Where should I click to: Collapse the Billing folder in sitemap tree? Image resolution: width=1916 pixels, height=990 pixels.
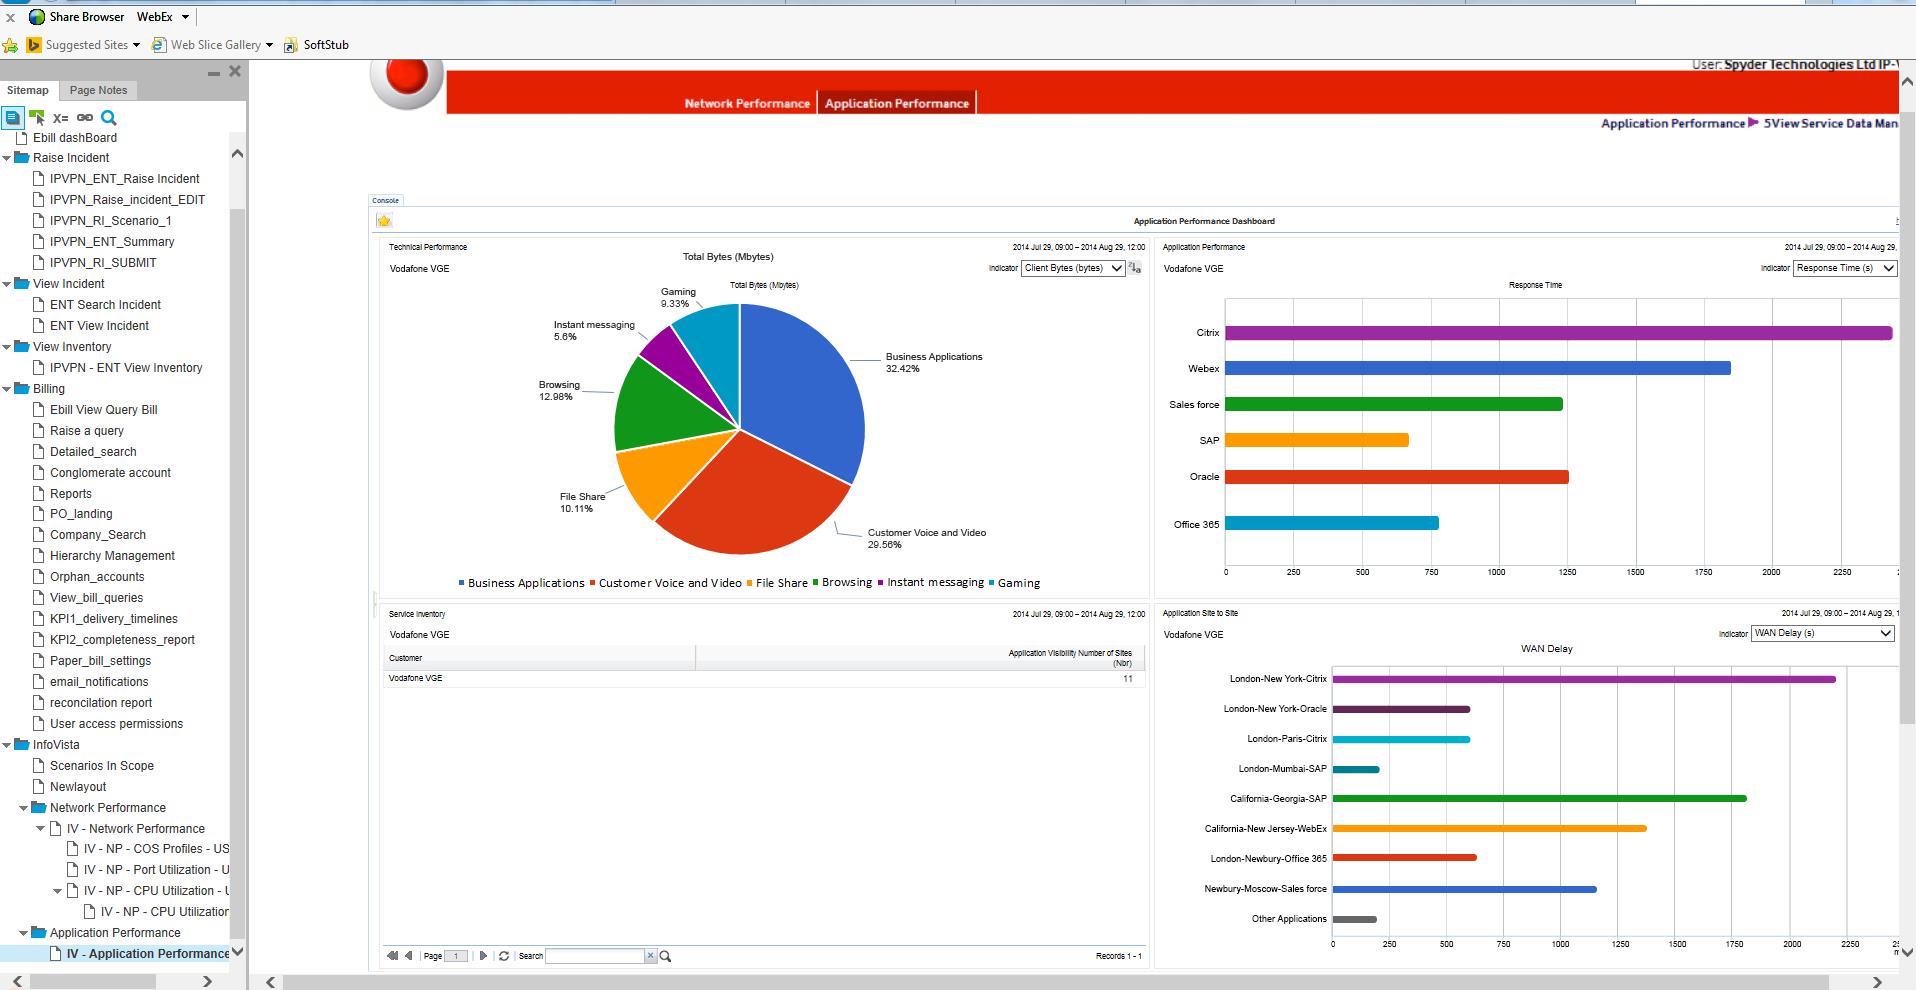[x=8, y=389]
